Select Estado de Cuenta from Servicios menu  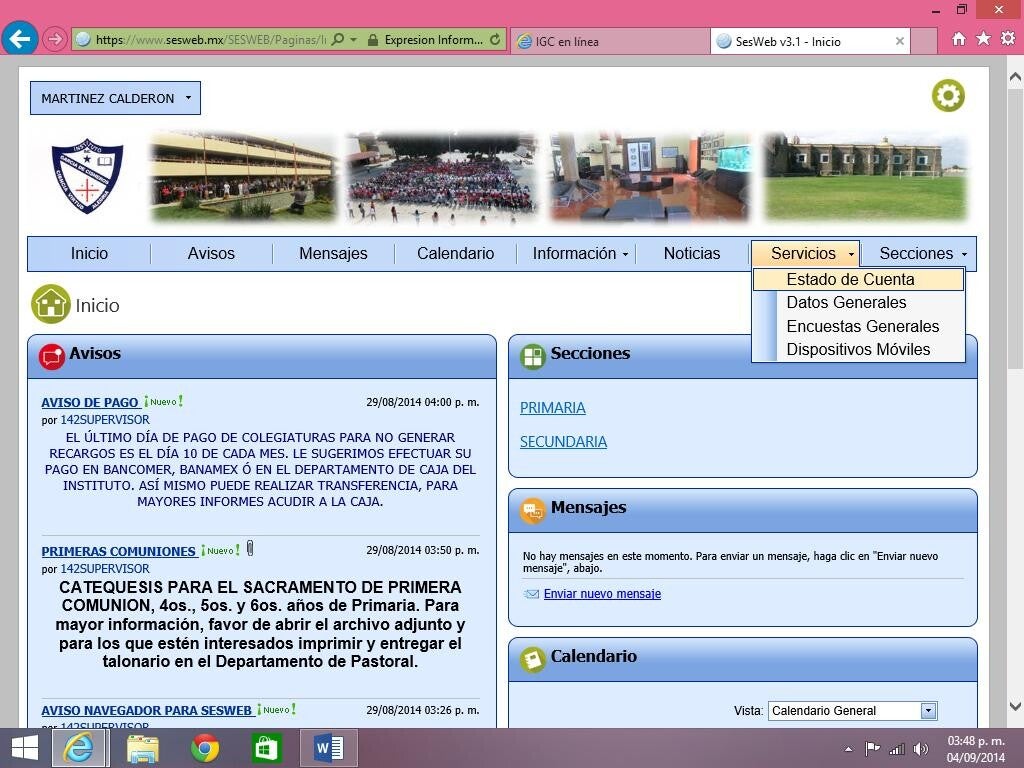(850, 280)
